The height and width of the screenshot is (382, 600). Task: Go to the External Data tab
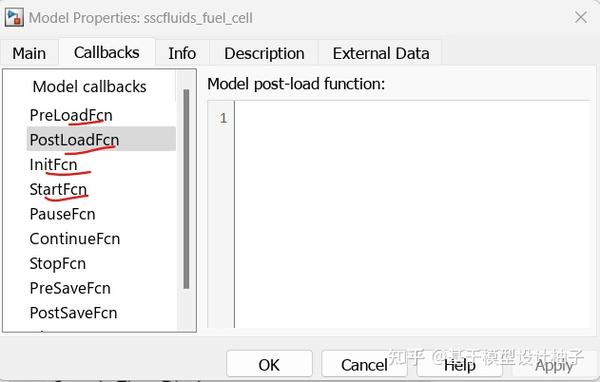(x=381, y=53)
